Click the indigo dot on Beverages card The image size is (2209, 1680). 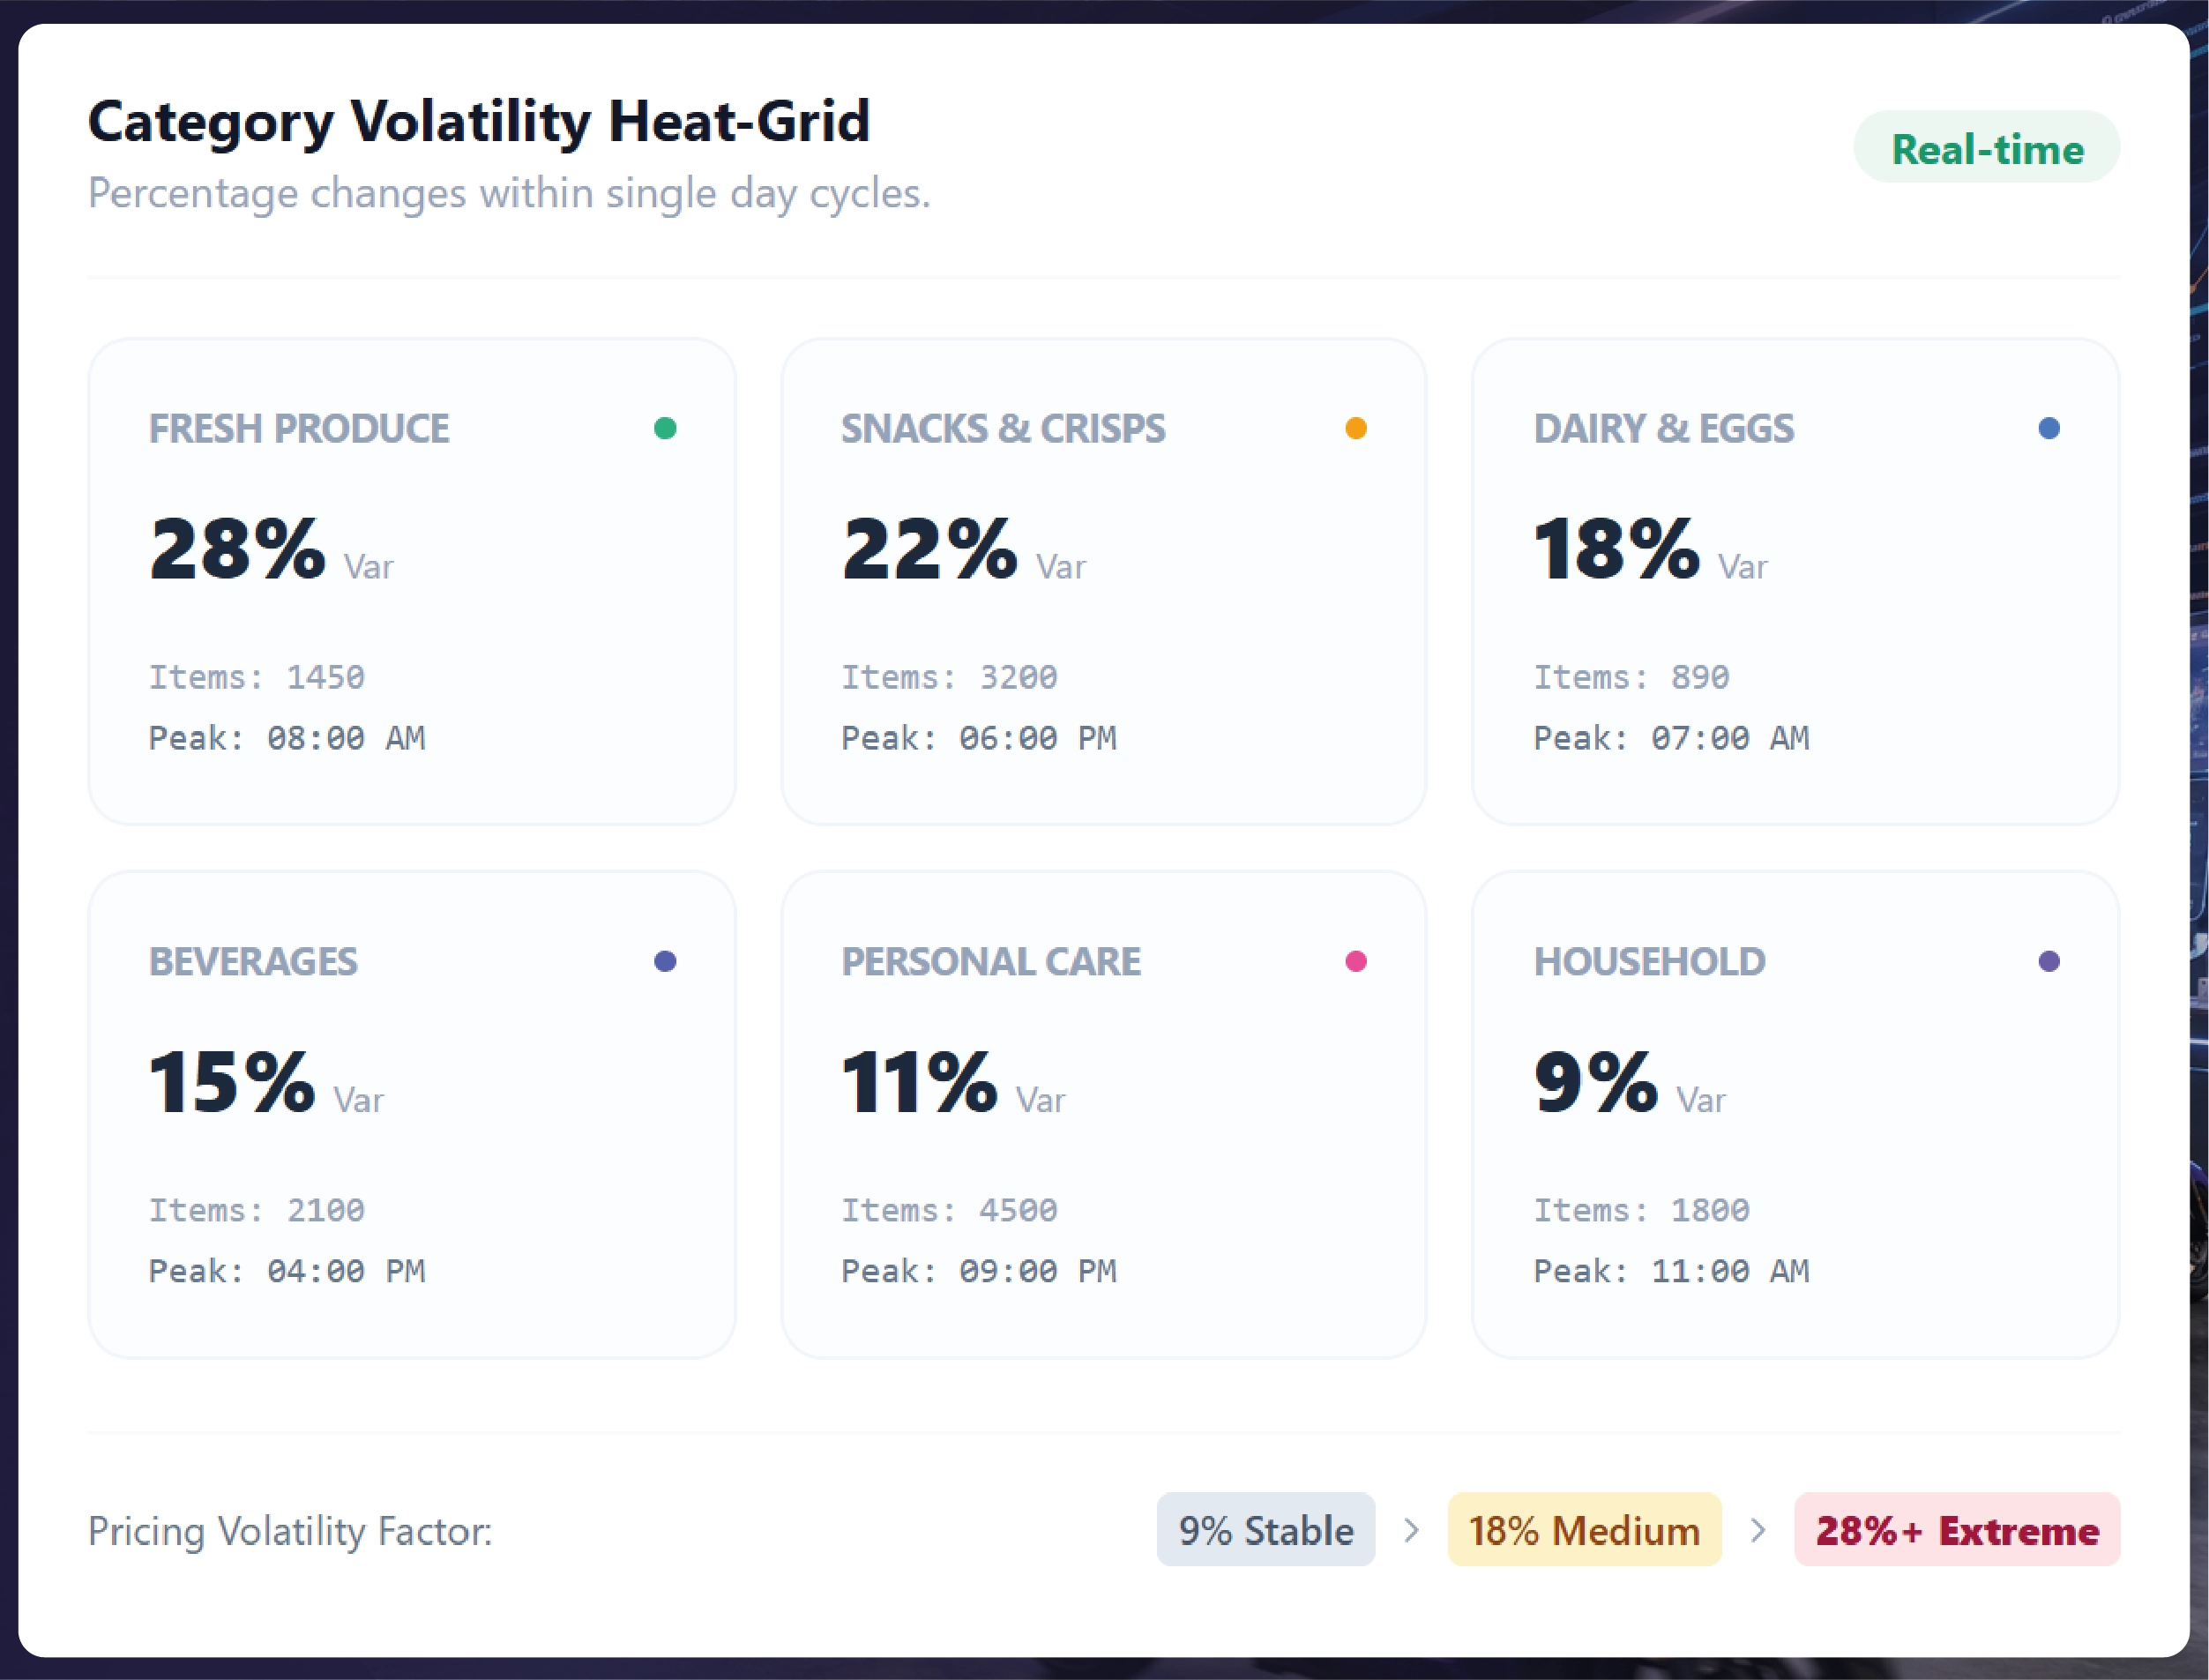click(665, 961)
